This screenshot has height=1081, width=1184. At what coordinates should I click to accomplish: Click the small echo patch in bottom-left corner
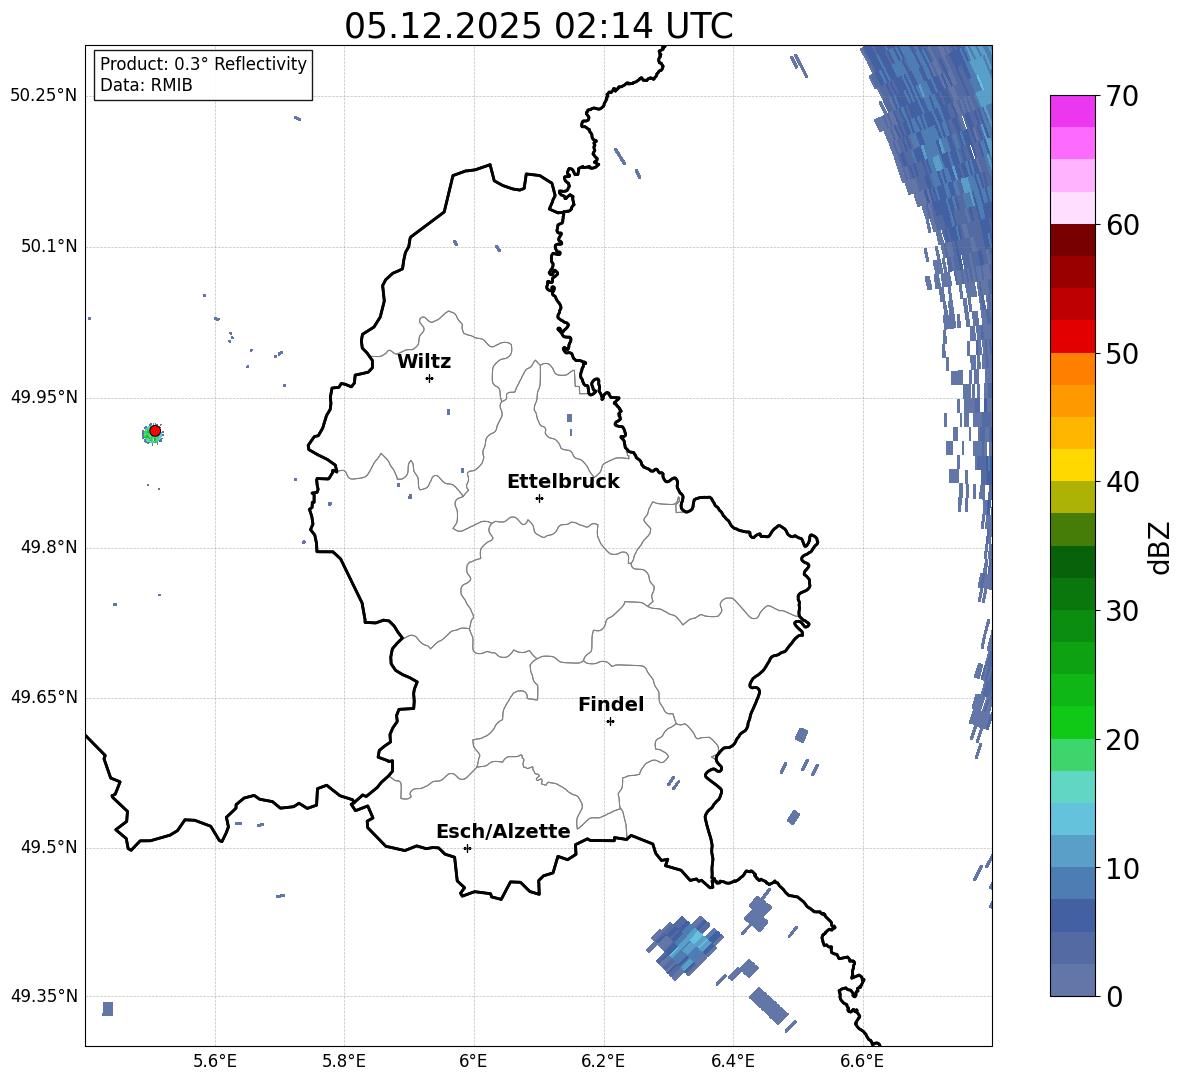point(108,1008)
